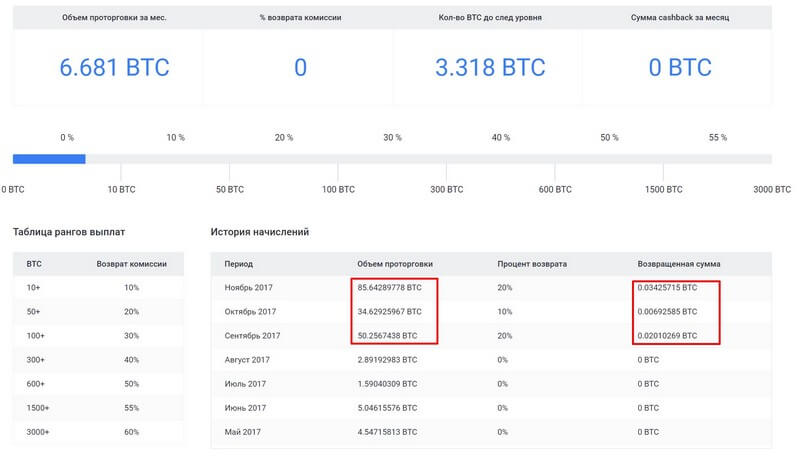
Task: Click the 'Объем проторговки' column header
Action: point(398,265)
